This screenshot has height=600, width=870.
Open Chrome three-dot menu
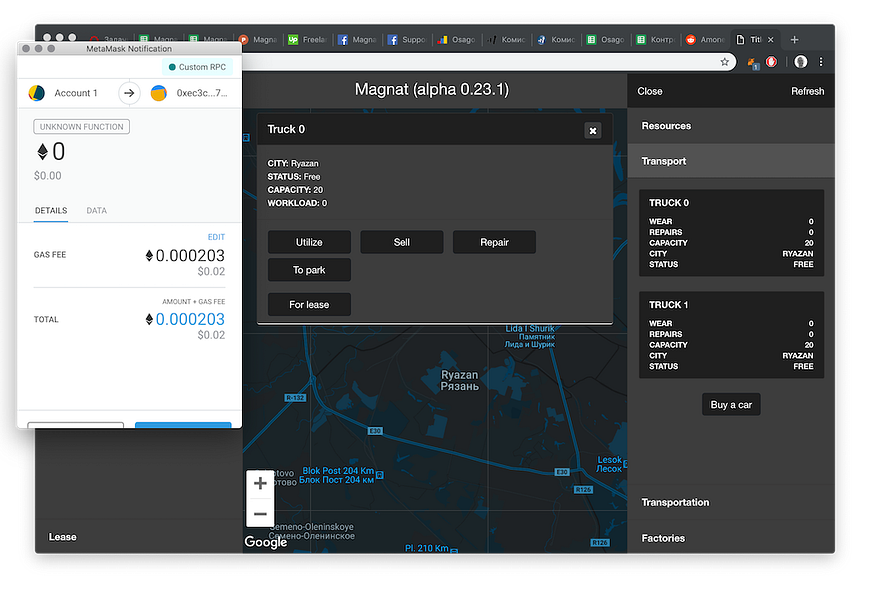(x=821, y=62)
